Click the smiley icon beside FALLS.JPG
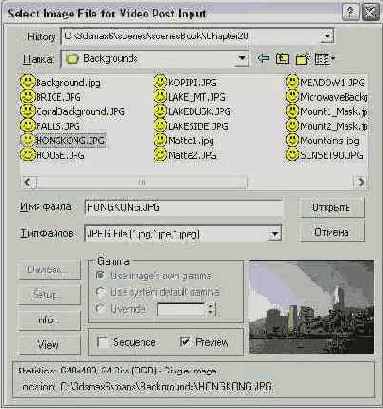This screenshot has height=409, width=383. coord(27,126)
